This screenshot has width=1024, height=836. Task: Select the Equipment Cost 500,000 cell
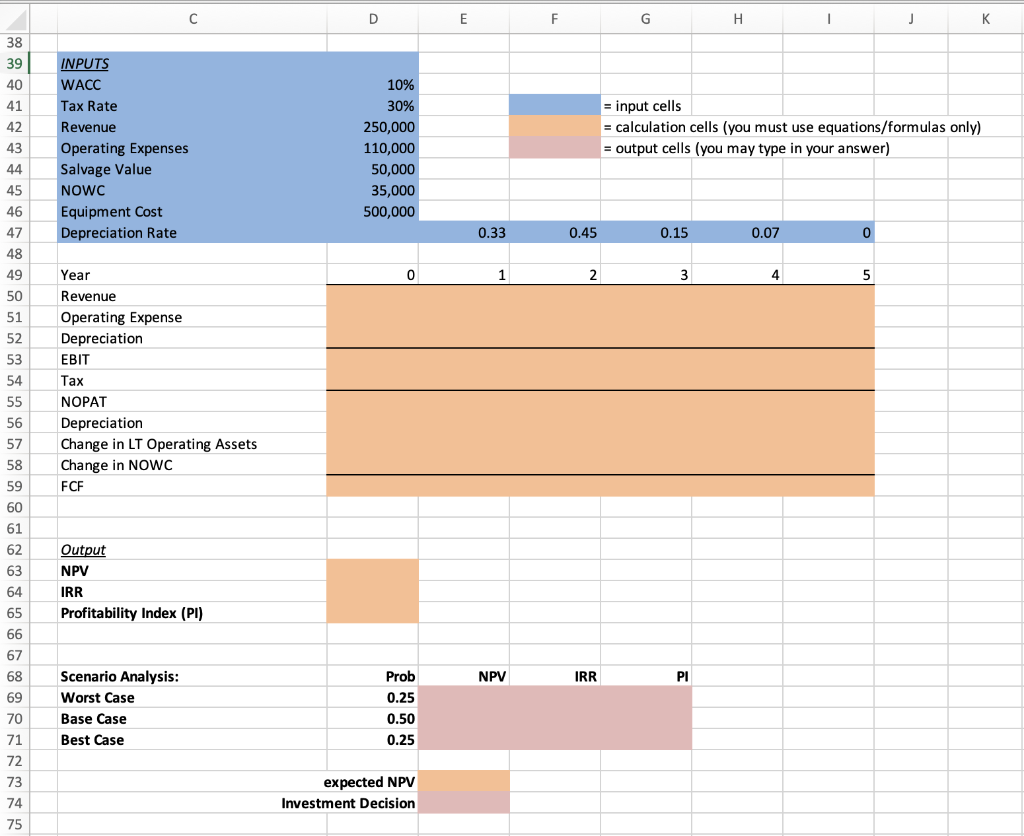(x=373, y=212)
